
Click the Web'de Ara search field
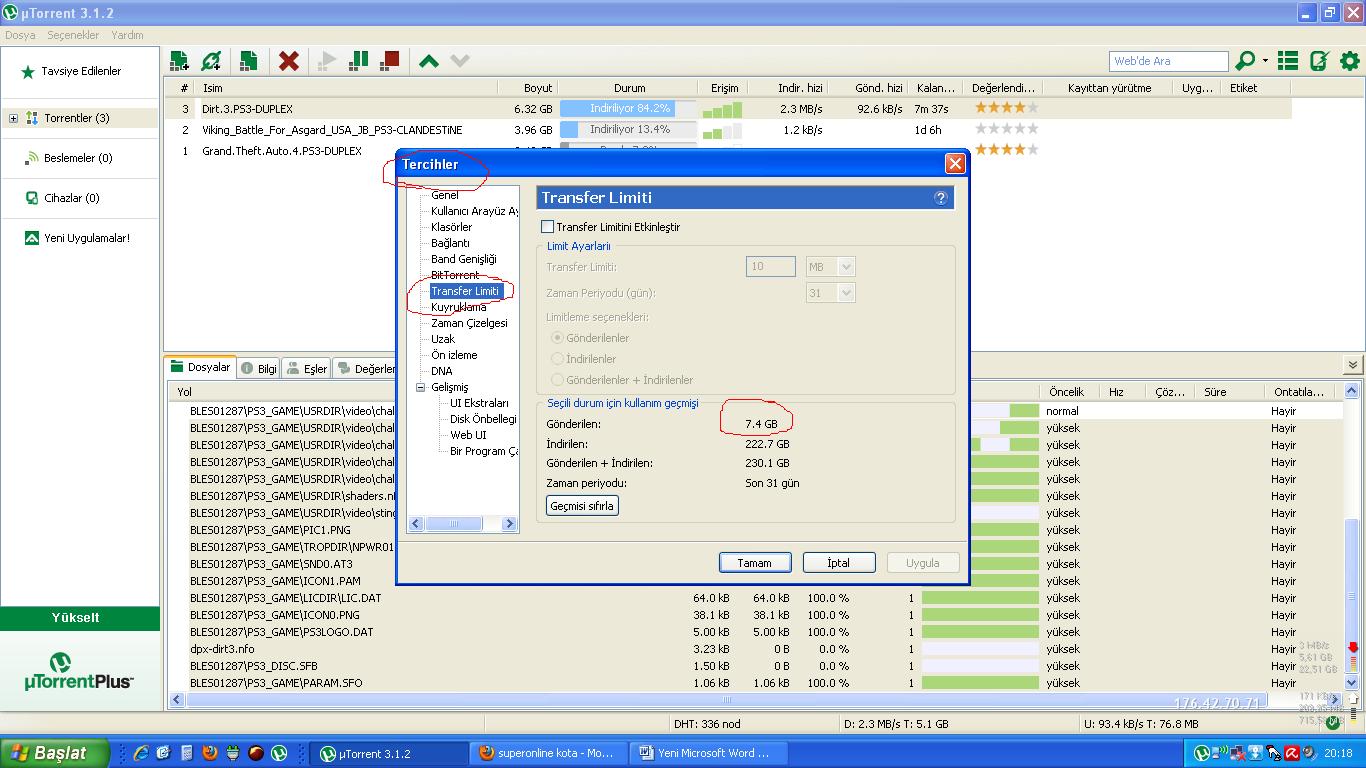click(x=1168, y=61)
